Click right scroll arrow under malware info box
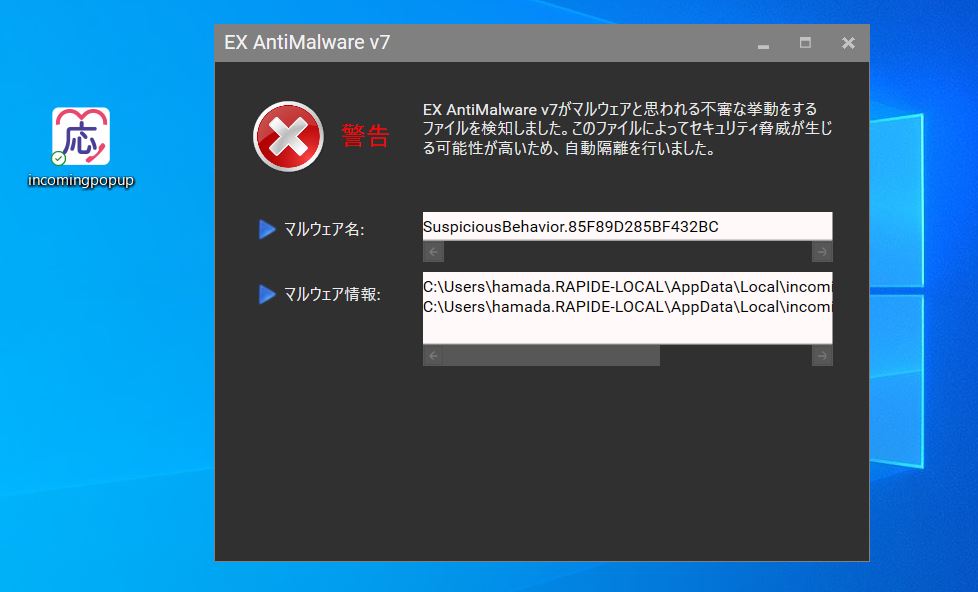 [822, 356]
